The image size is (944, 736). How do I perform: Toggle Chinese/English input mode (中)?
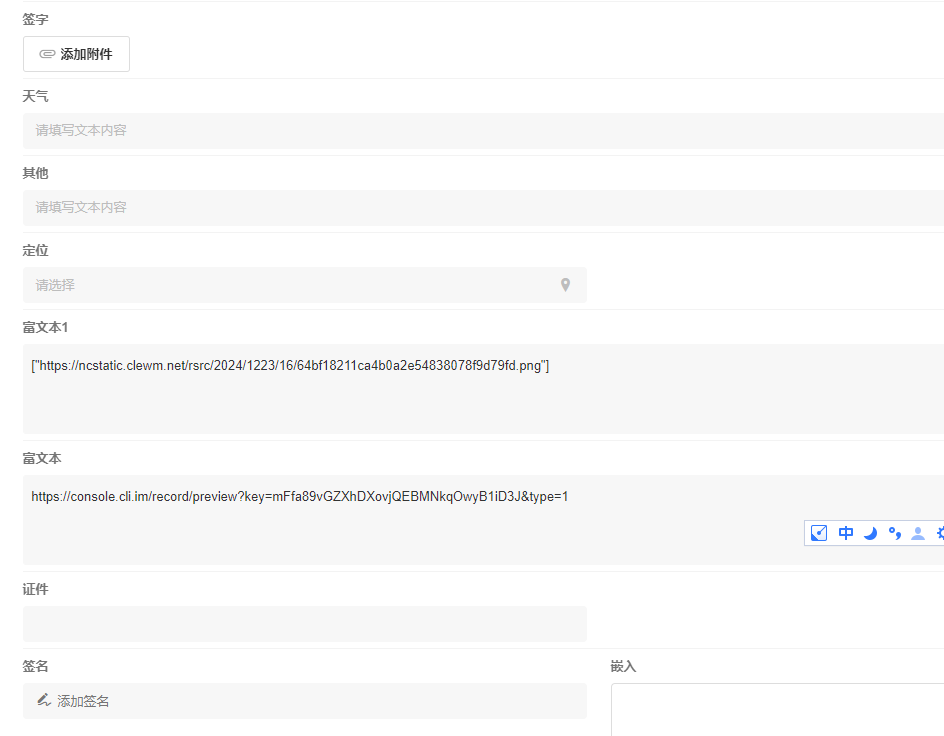tap(846, 533)
